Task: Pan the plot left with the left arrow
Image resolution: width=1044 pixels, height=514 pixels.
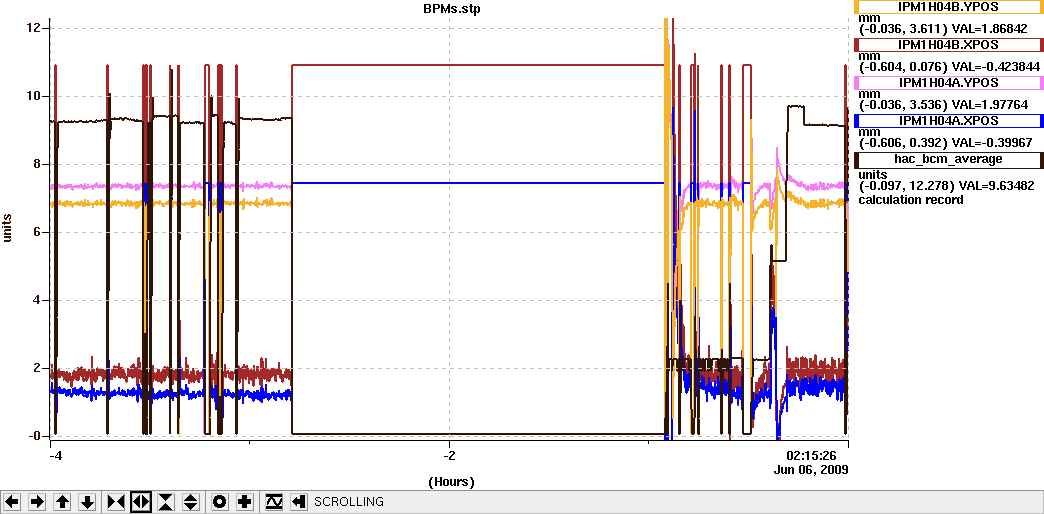Action: point(12,501)
